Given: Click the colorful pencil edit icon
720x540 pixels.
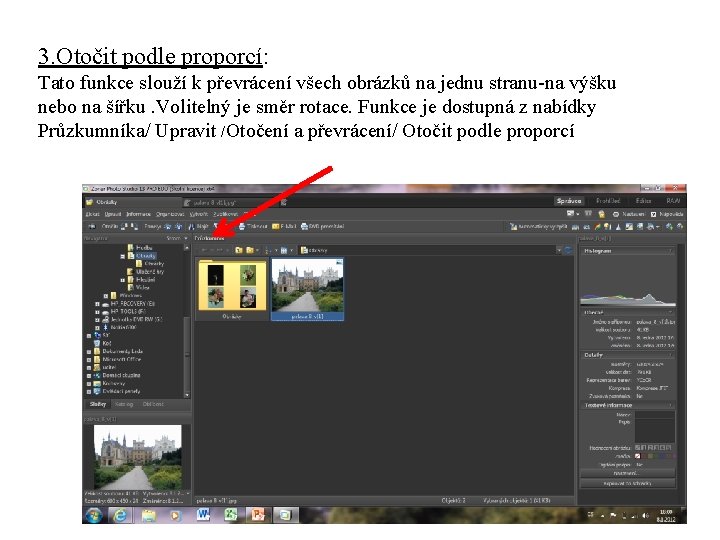Looking at the screenshot, I should point(597,226).
